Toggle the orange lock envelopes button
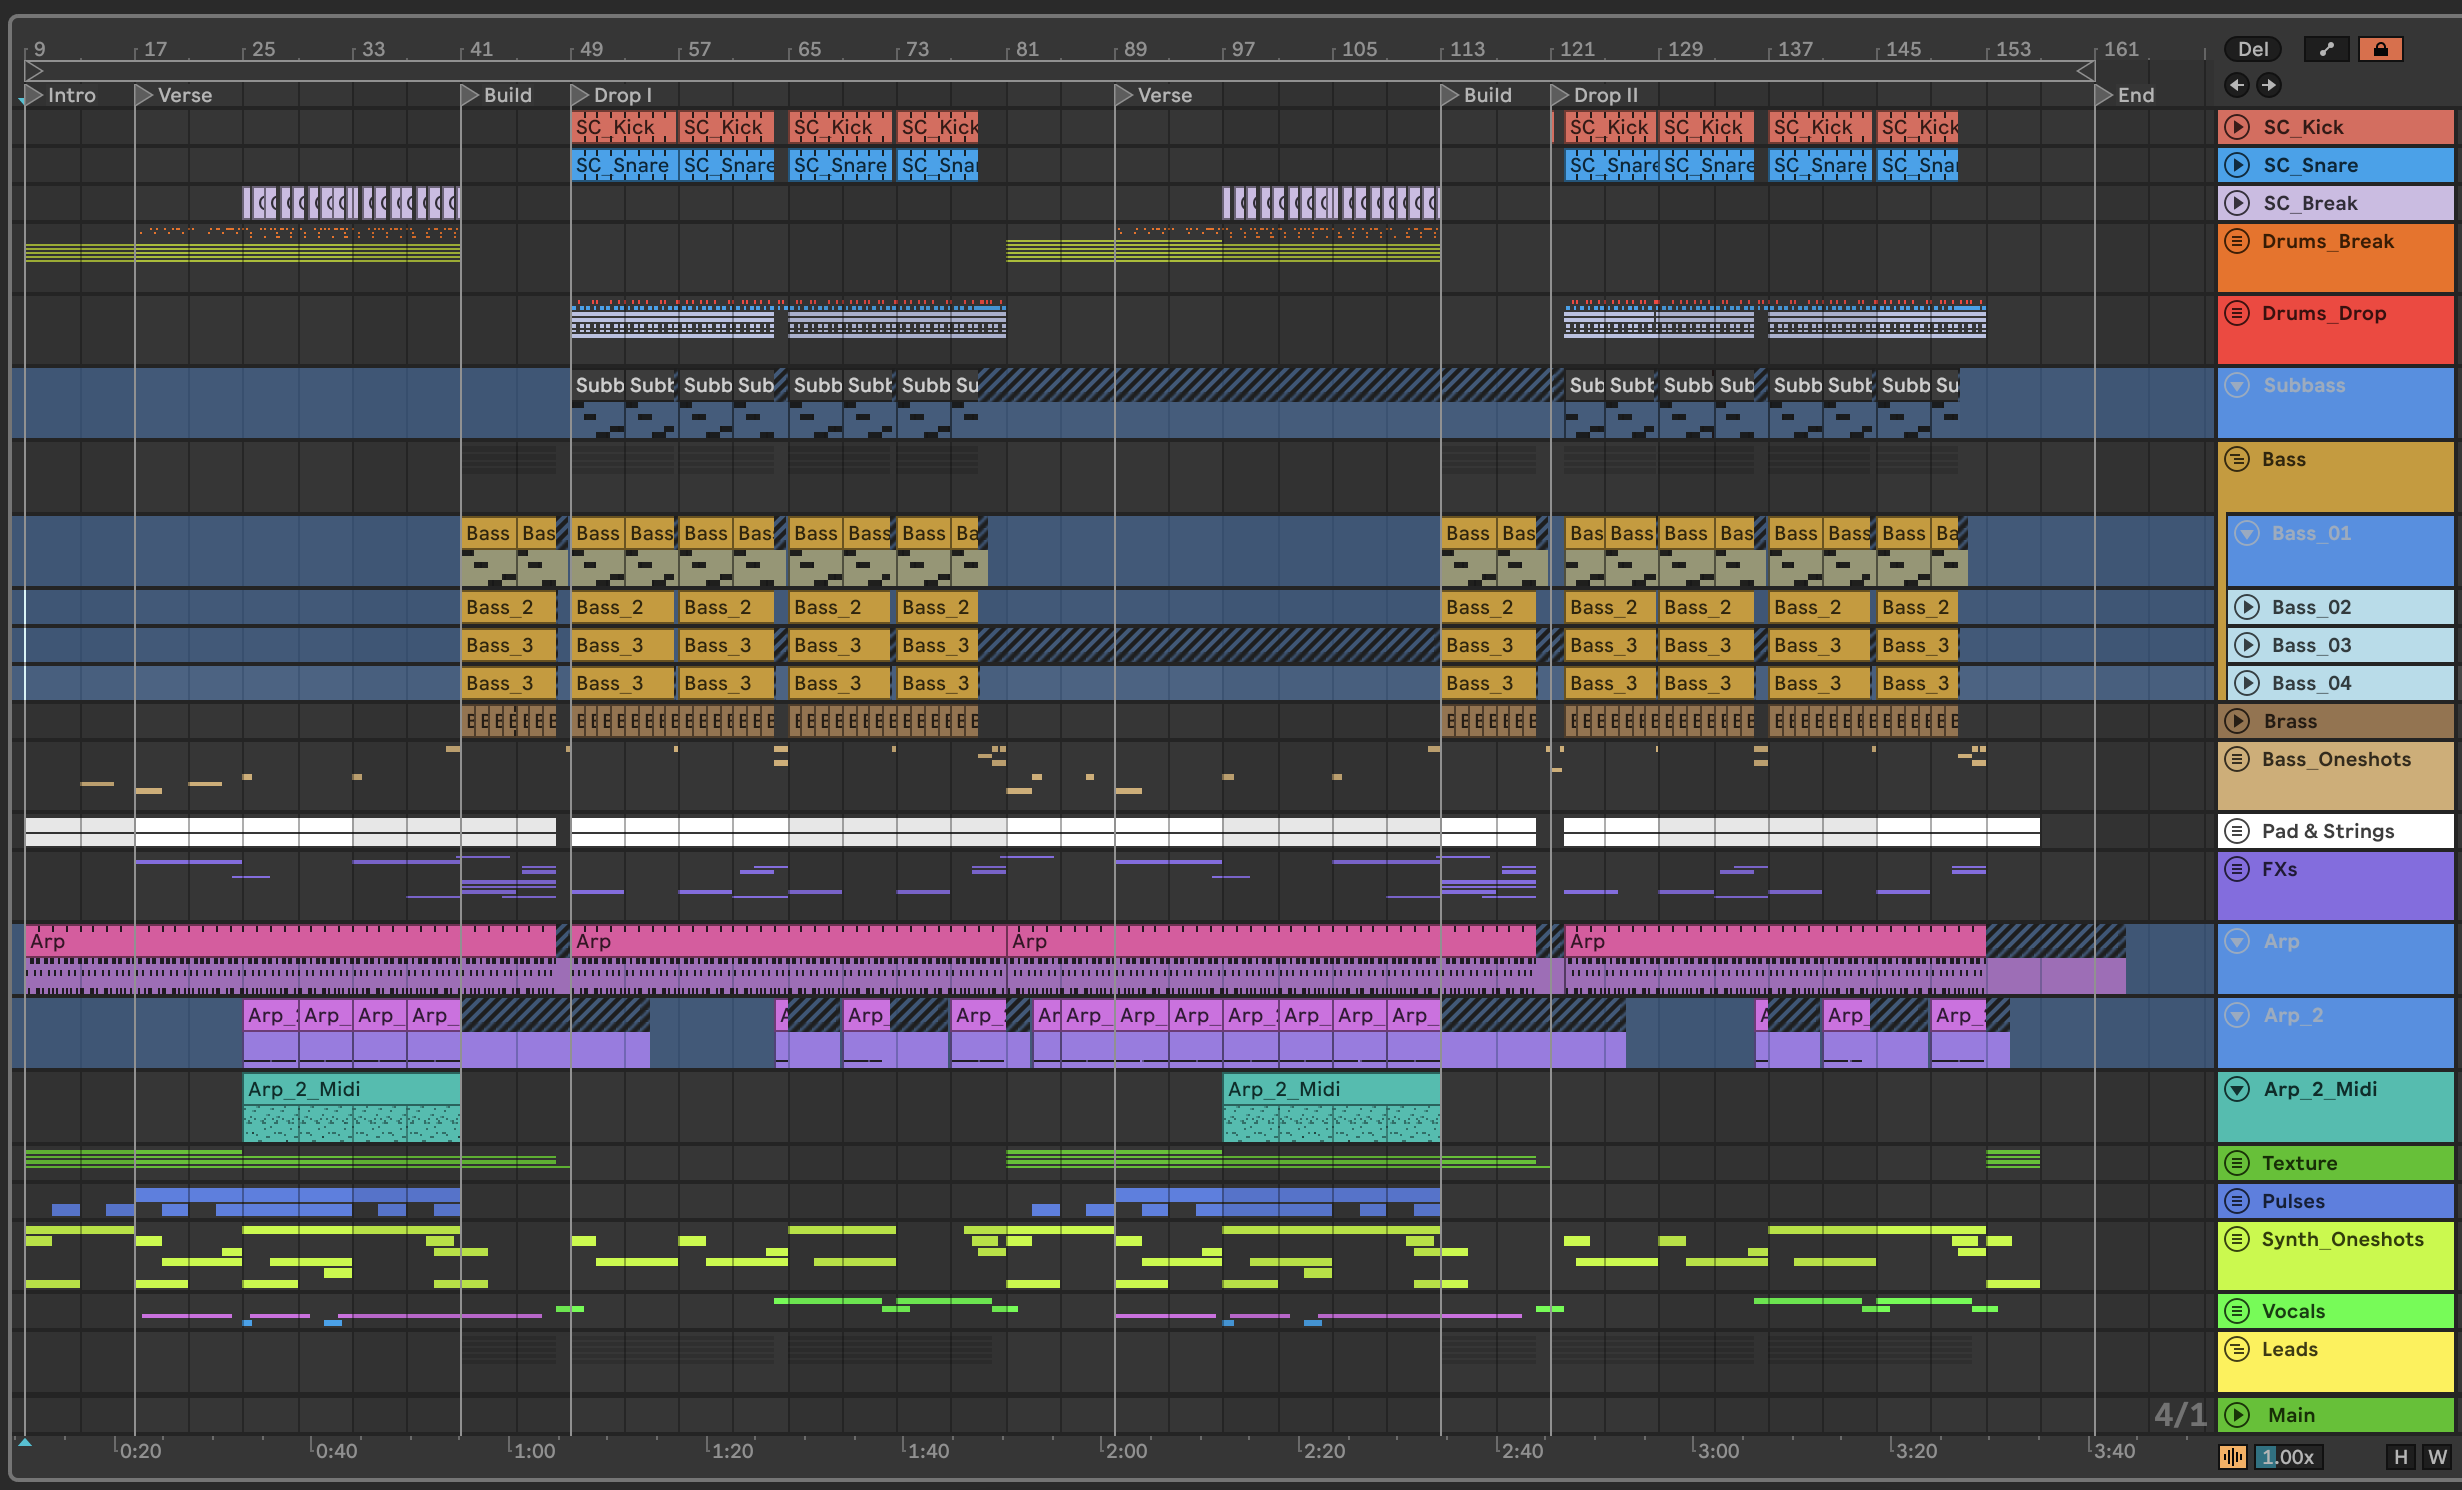Image resolution: width=2462 pixels, height=1490 pixels. click(x=2380, y=49)
